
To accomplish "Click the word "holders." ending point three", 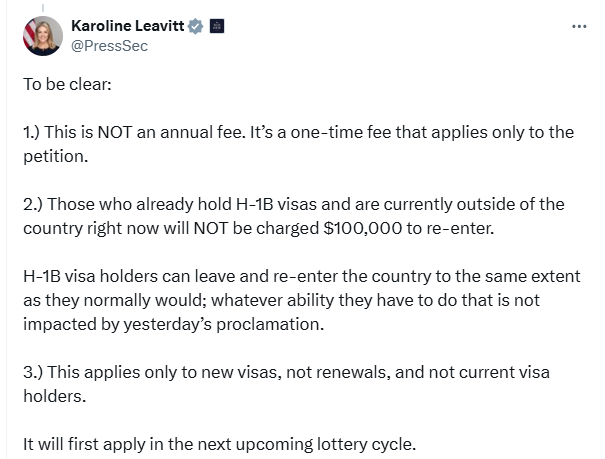I will (x=51, y=396).
